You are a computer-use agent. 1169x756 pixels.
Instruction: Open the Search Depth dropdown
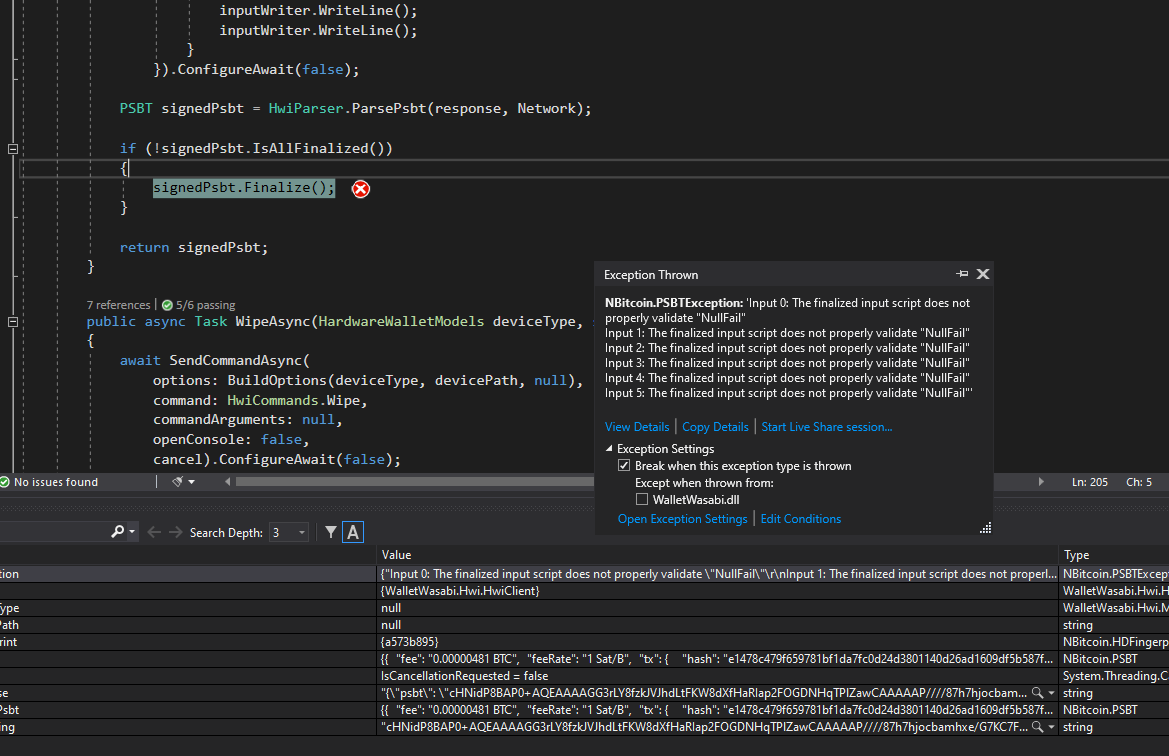click(x=289, y=532)
